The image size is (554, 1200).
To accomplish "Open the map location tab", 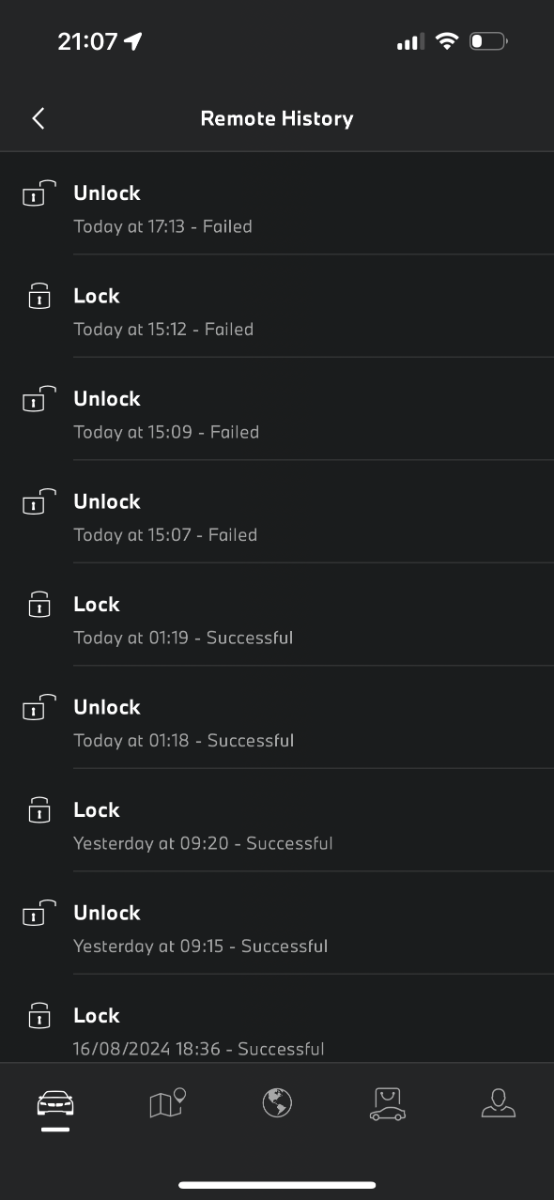I will 167,1104.
